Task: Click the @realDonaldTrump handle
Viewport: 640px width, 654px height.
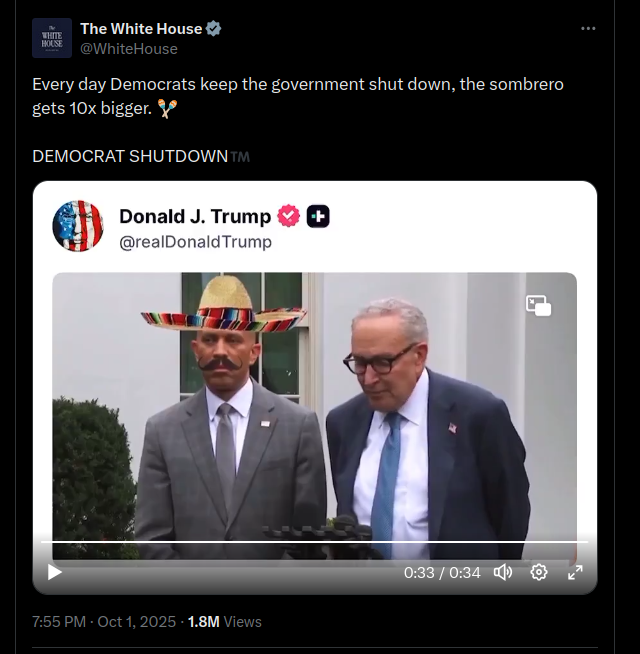Action: (x=195, y=241)
